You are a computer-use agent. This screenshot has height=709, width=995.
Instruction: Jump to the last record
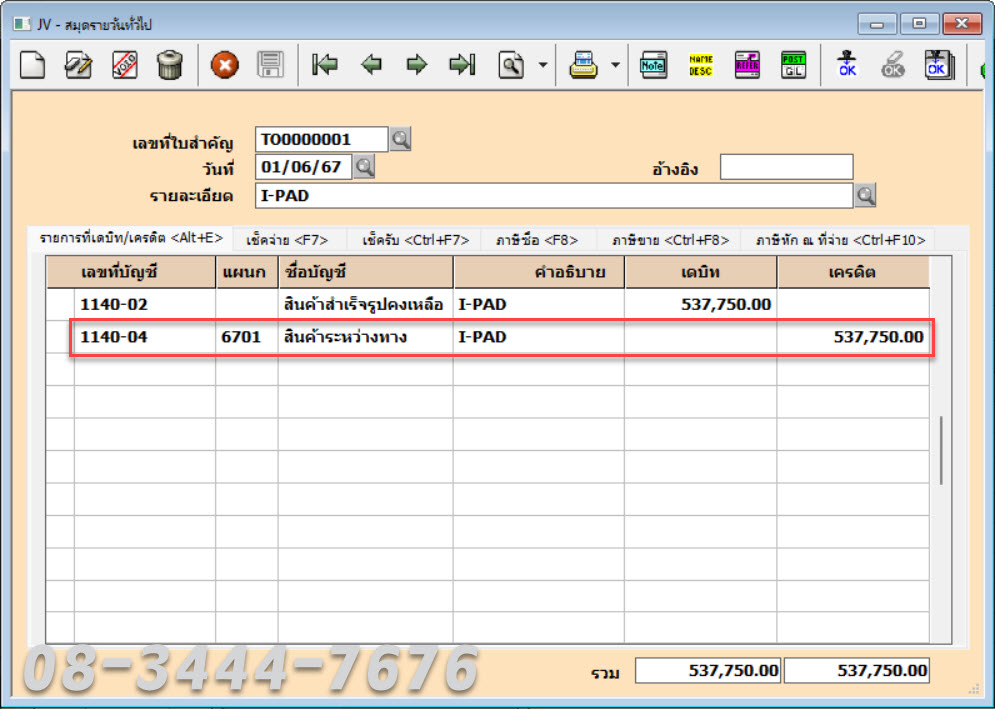[463, 65]
